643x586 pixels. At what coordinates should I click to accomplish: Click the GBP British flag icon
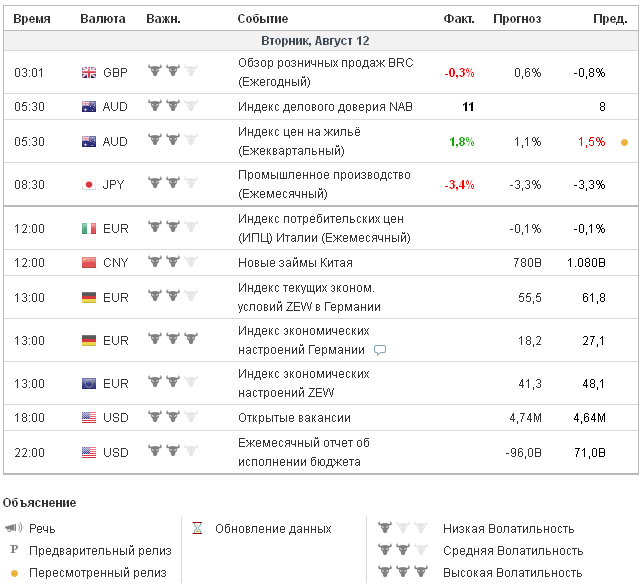pos(88,73)
